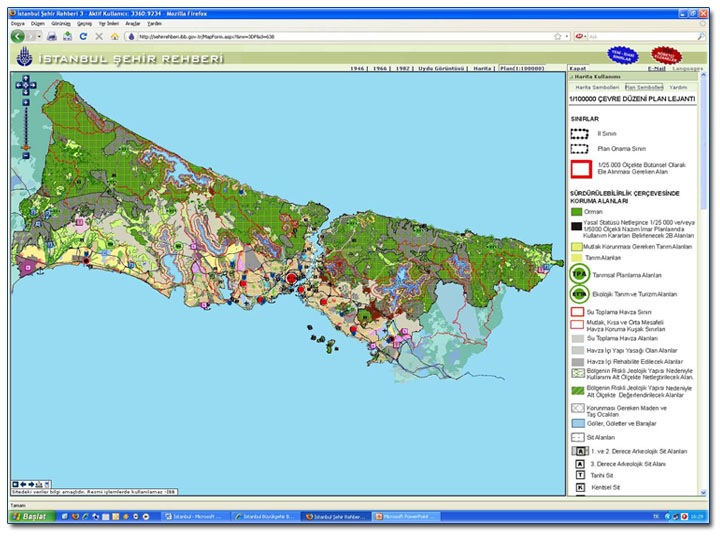The image size is (720, 536).
Task: Zoom out with the minus button
Action: pyautogui.click(x=26, y=156)
